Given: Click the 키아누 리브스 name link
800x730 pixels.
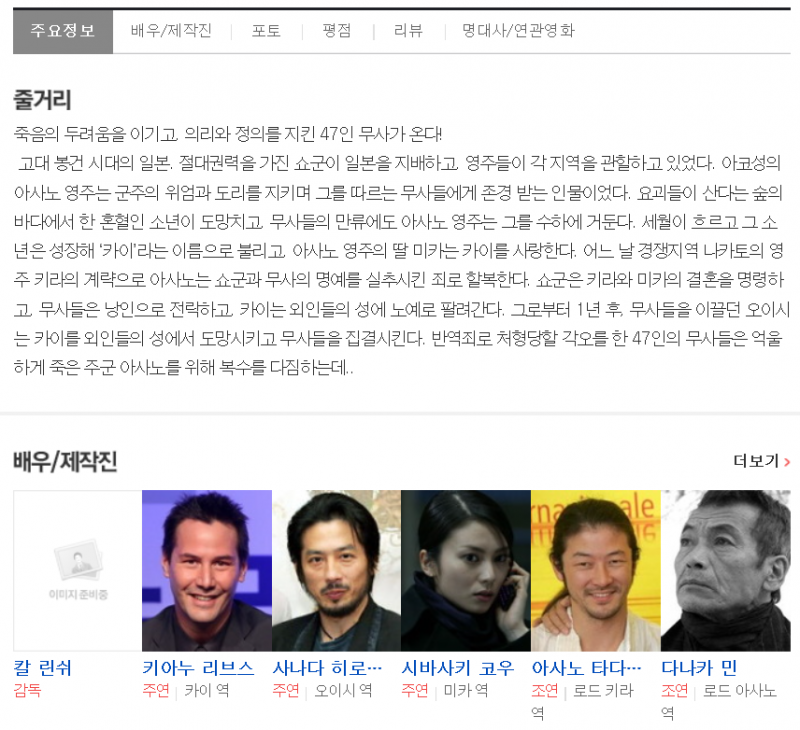Looking at the screenshot, I should [198, 667].
